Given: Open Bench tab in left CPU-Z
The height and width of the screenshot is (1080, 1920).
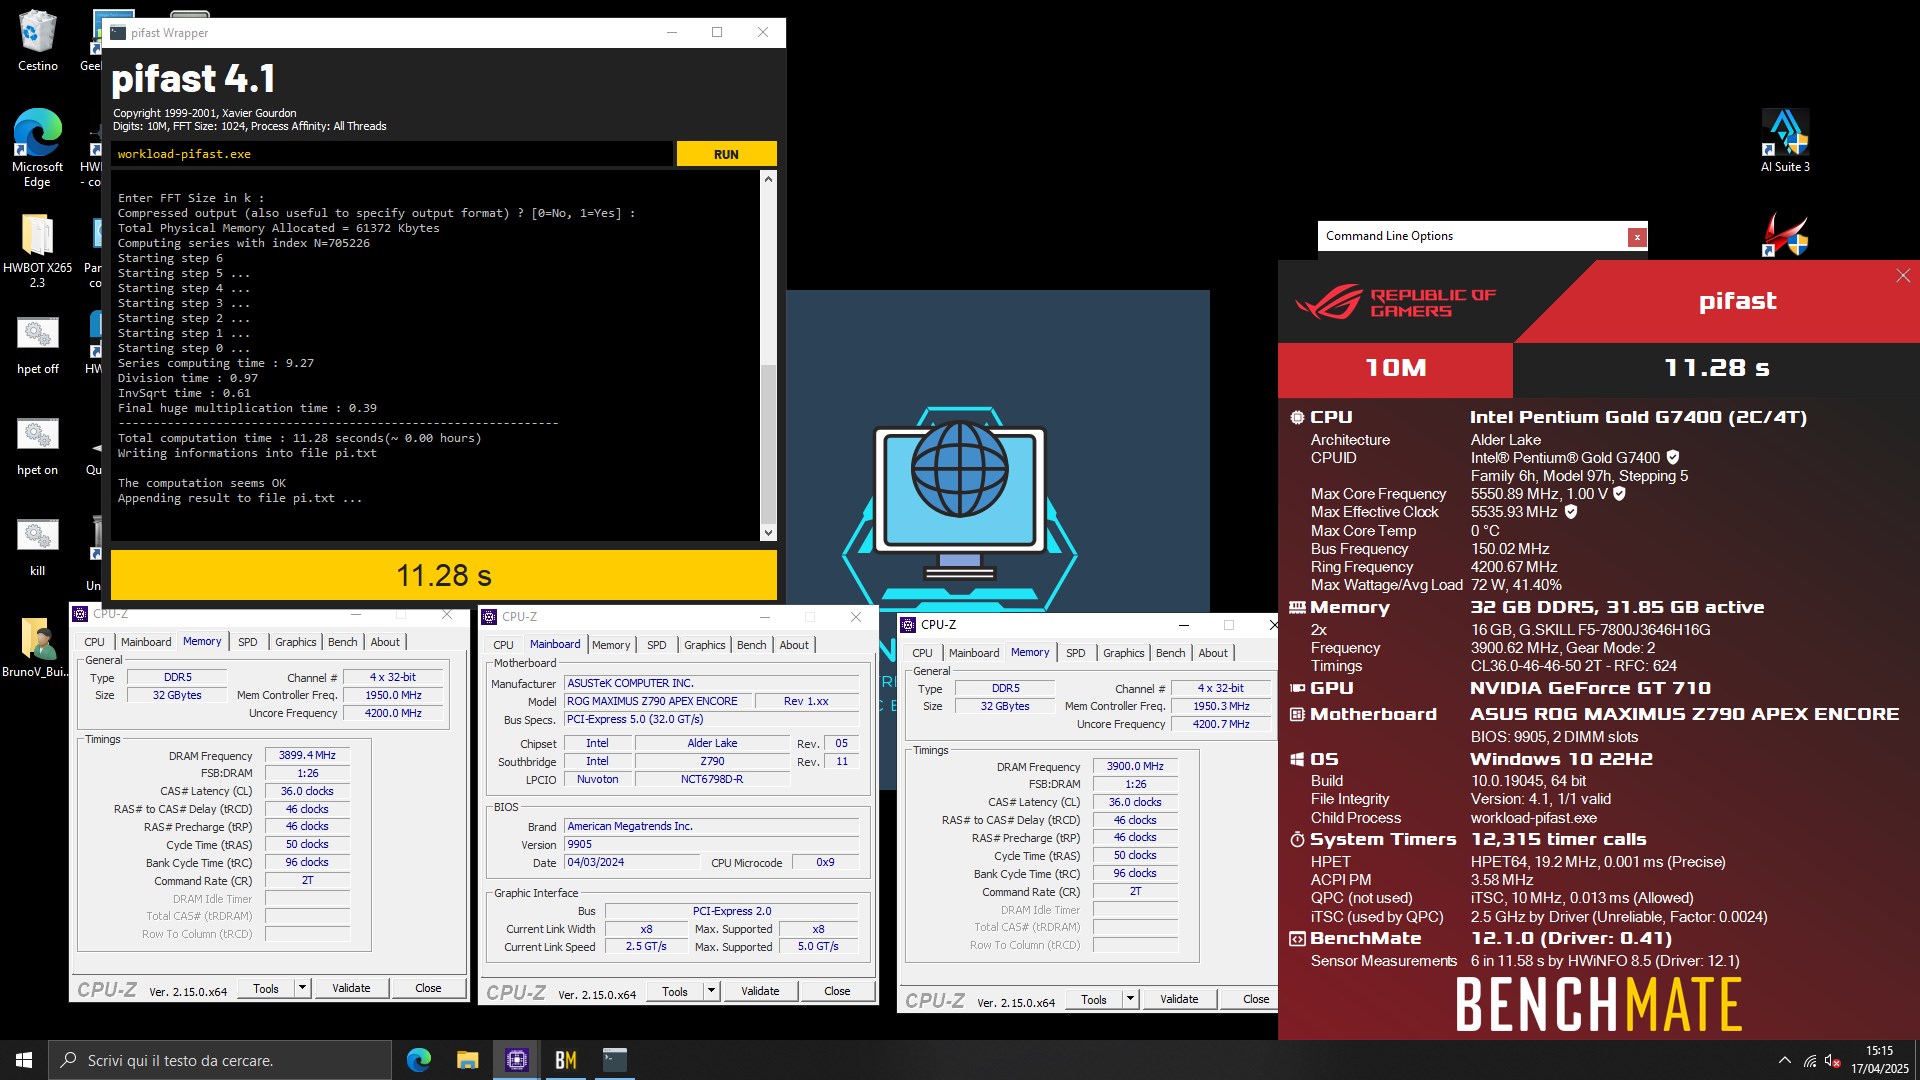Looking at the screenshot, I should [x=342, y=642].
